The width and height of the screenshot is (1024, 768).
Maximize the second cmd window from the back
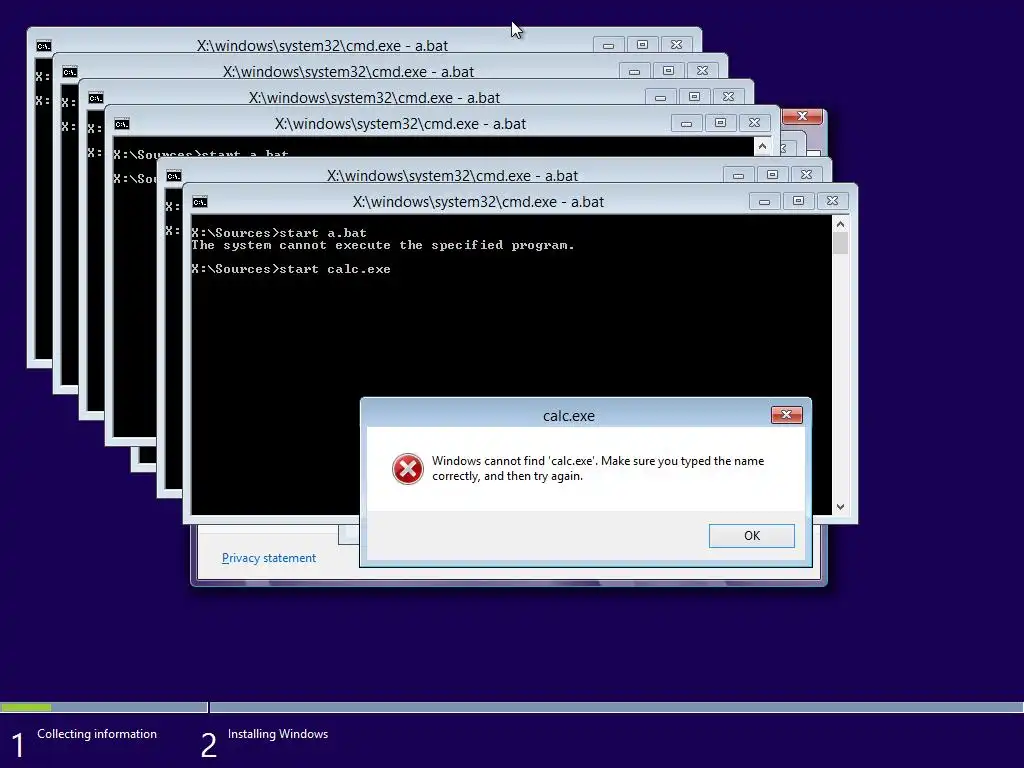point(668,71)
